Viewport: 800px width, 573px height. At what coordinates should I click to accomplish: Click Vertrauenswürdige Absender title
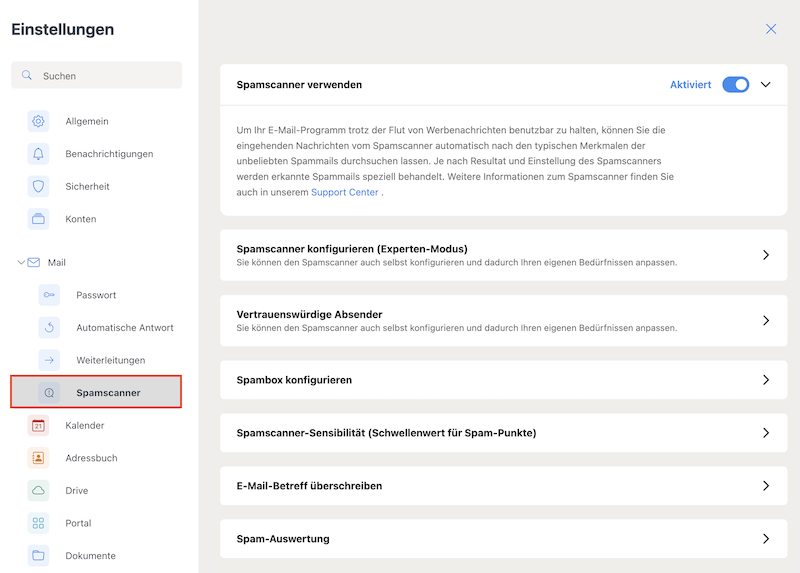point(309,314)
